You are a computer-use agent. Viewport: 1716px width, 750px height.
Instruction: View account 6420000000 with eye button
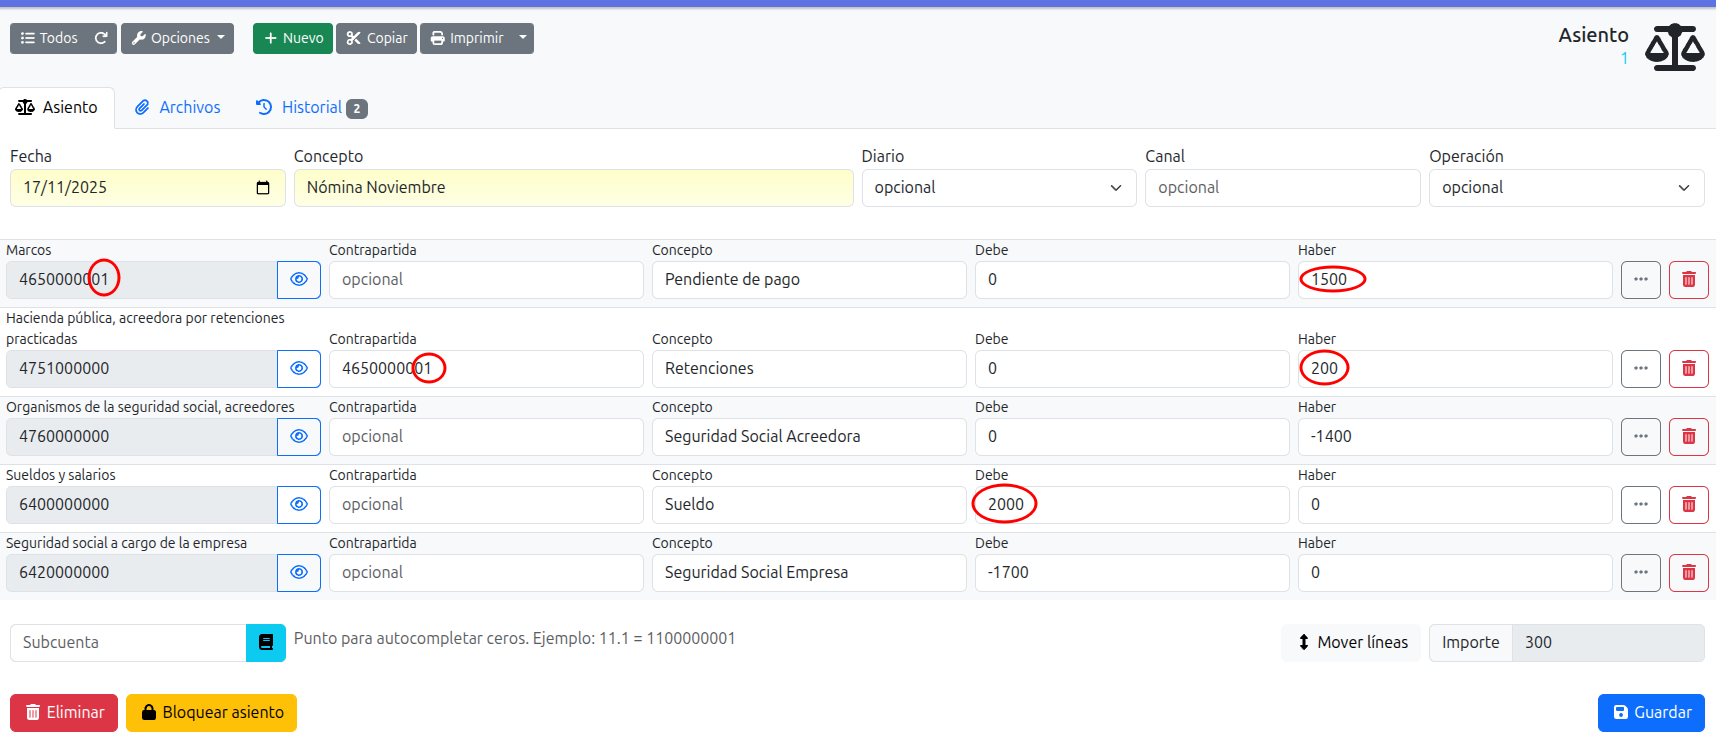tap(299, 573)
